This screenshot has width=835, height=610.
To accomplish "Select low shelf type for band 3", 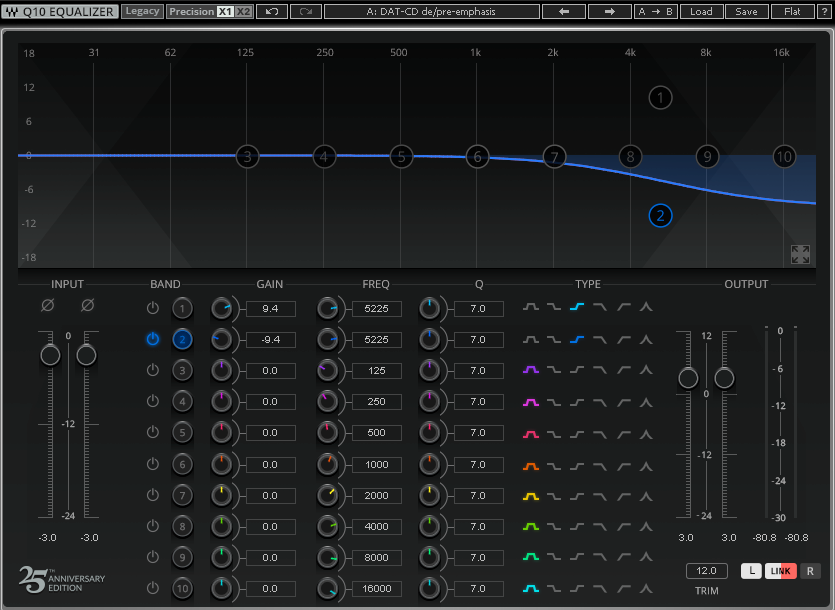I will pos(554,370).
